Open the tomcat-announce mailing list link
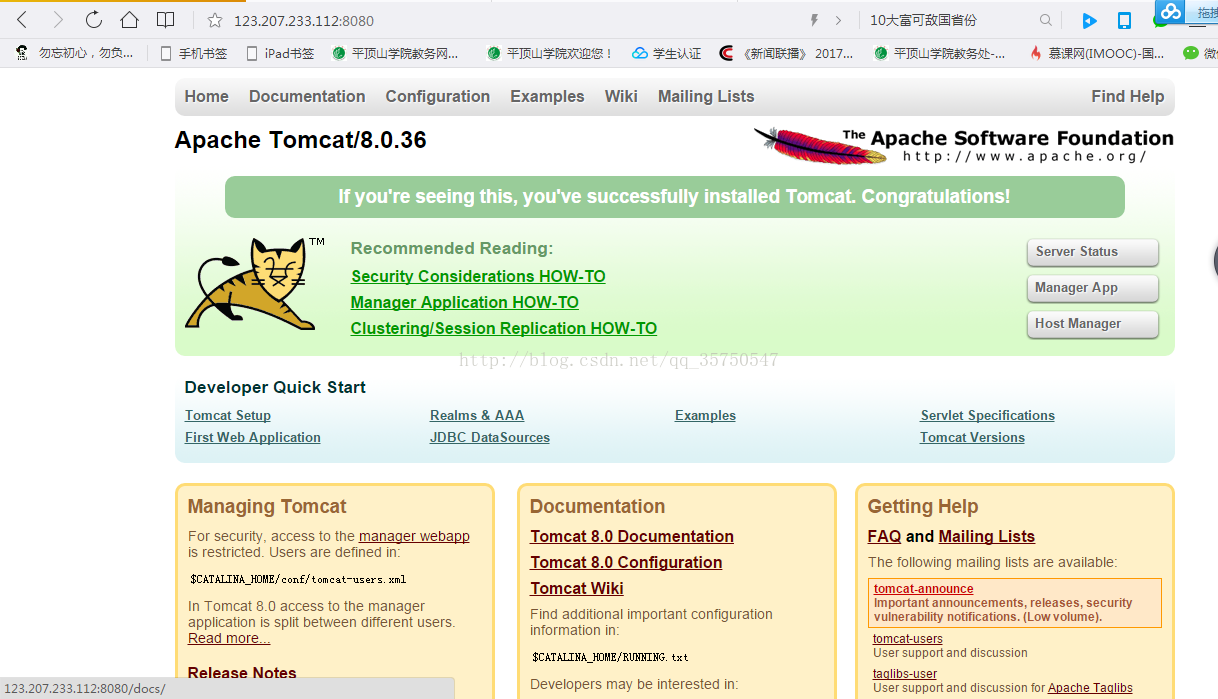The height and width of the screenshot is (699, 1218). click(923, 589)
